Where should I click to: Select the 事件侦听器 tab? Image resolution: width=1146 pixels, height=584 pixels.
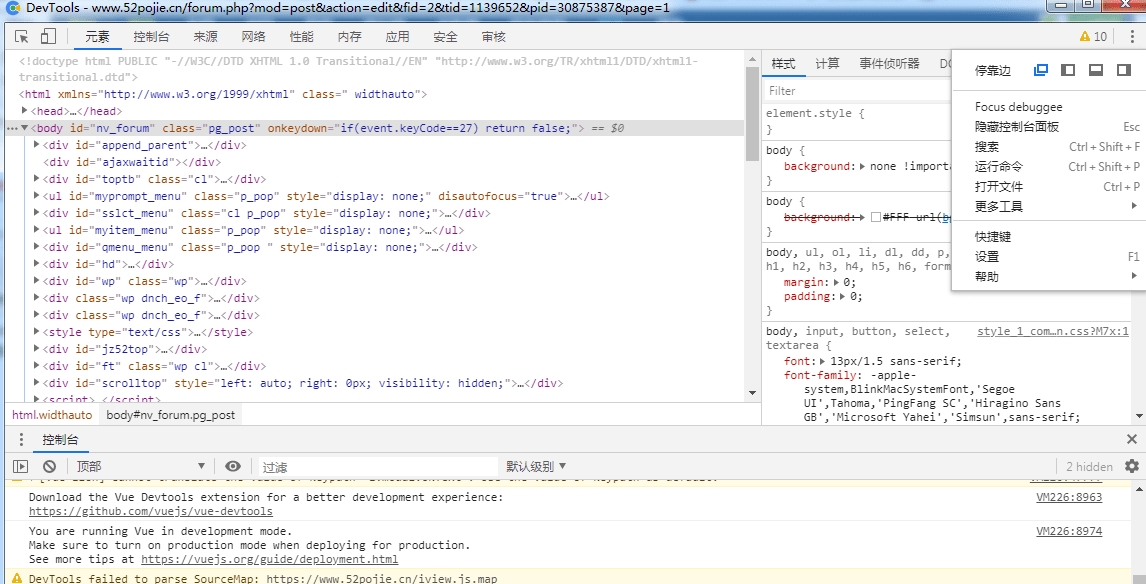coord(889,64)
